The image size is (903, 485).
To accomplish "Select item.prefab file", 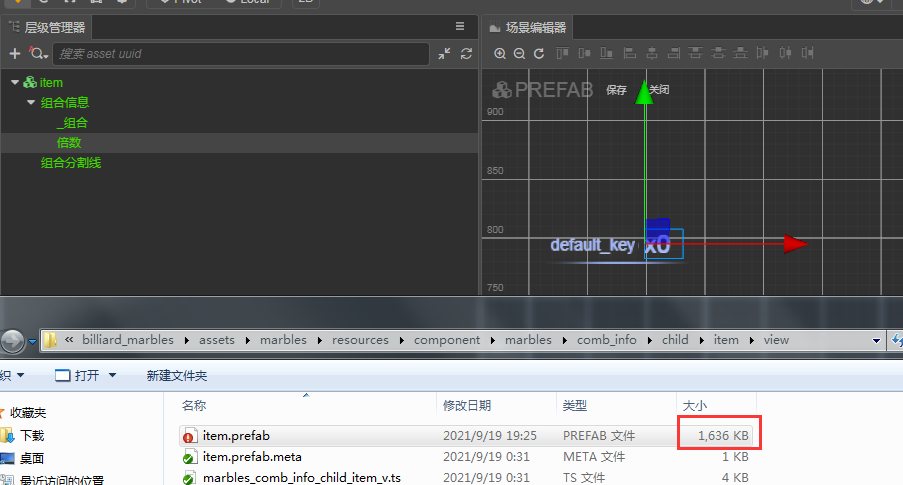I will (236, 436).
